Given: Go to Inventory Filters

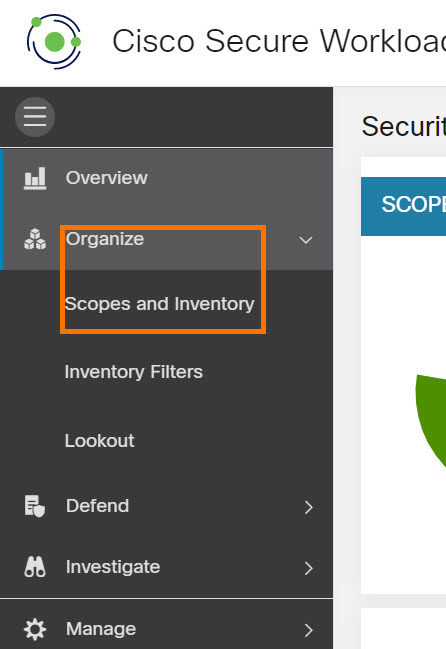Looking at the screenshot, I should 134,372.
